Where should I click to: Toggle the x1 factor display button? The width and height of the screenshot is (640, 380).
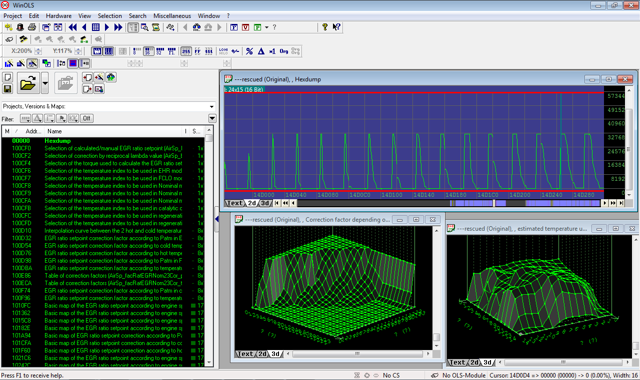pyautogui.click(x=272, y=51)
